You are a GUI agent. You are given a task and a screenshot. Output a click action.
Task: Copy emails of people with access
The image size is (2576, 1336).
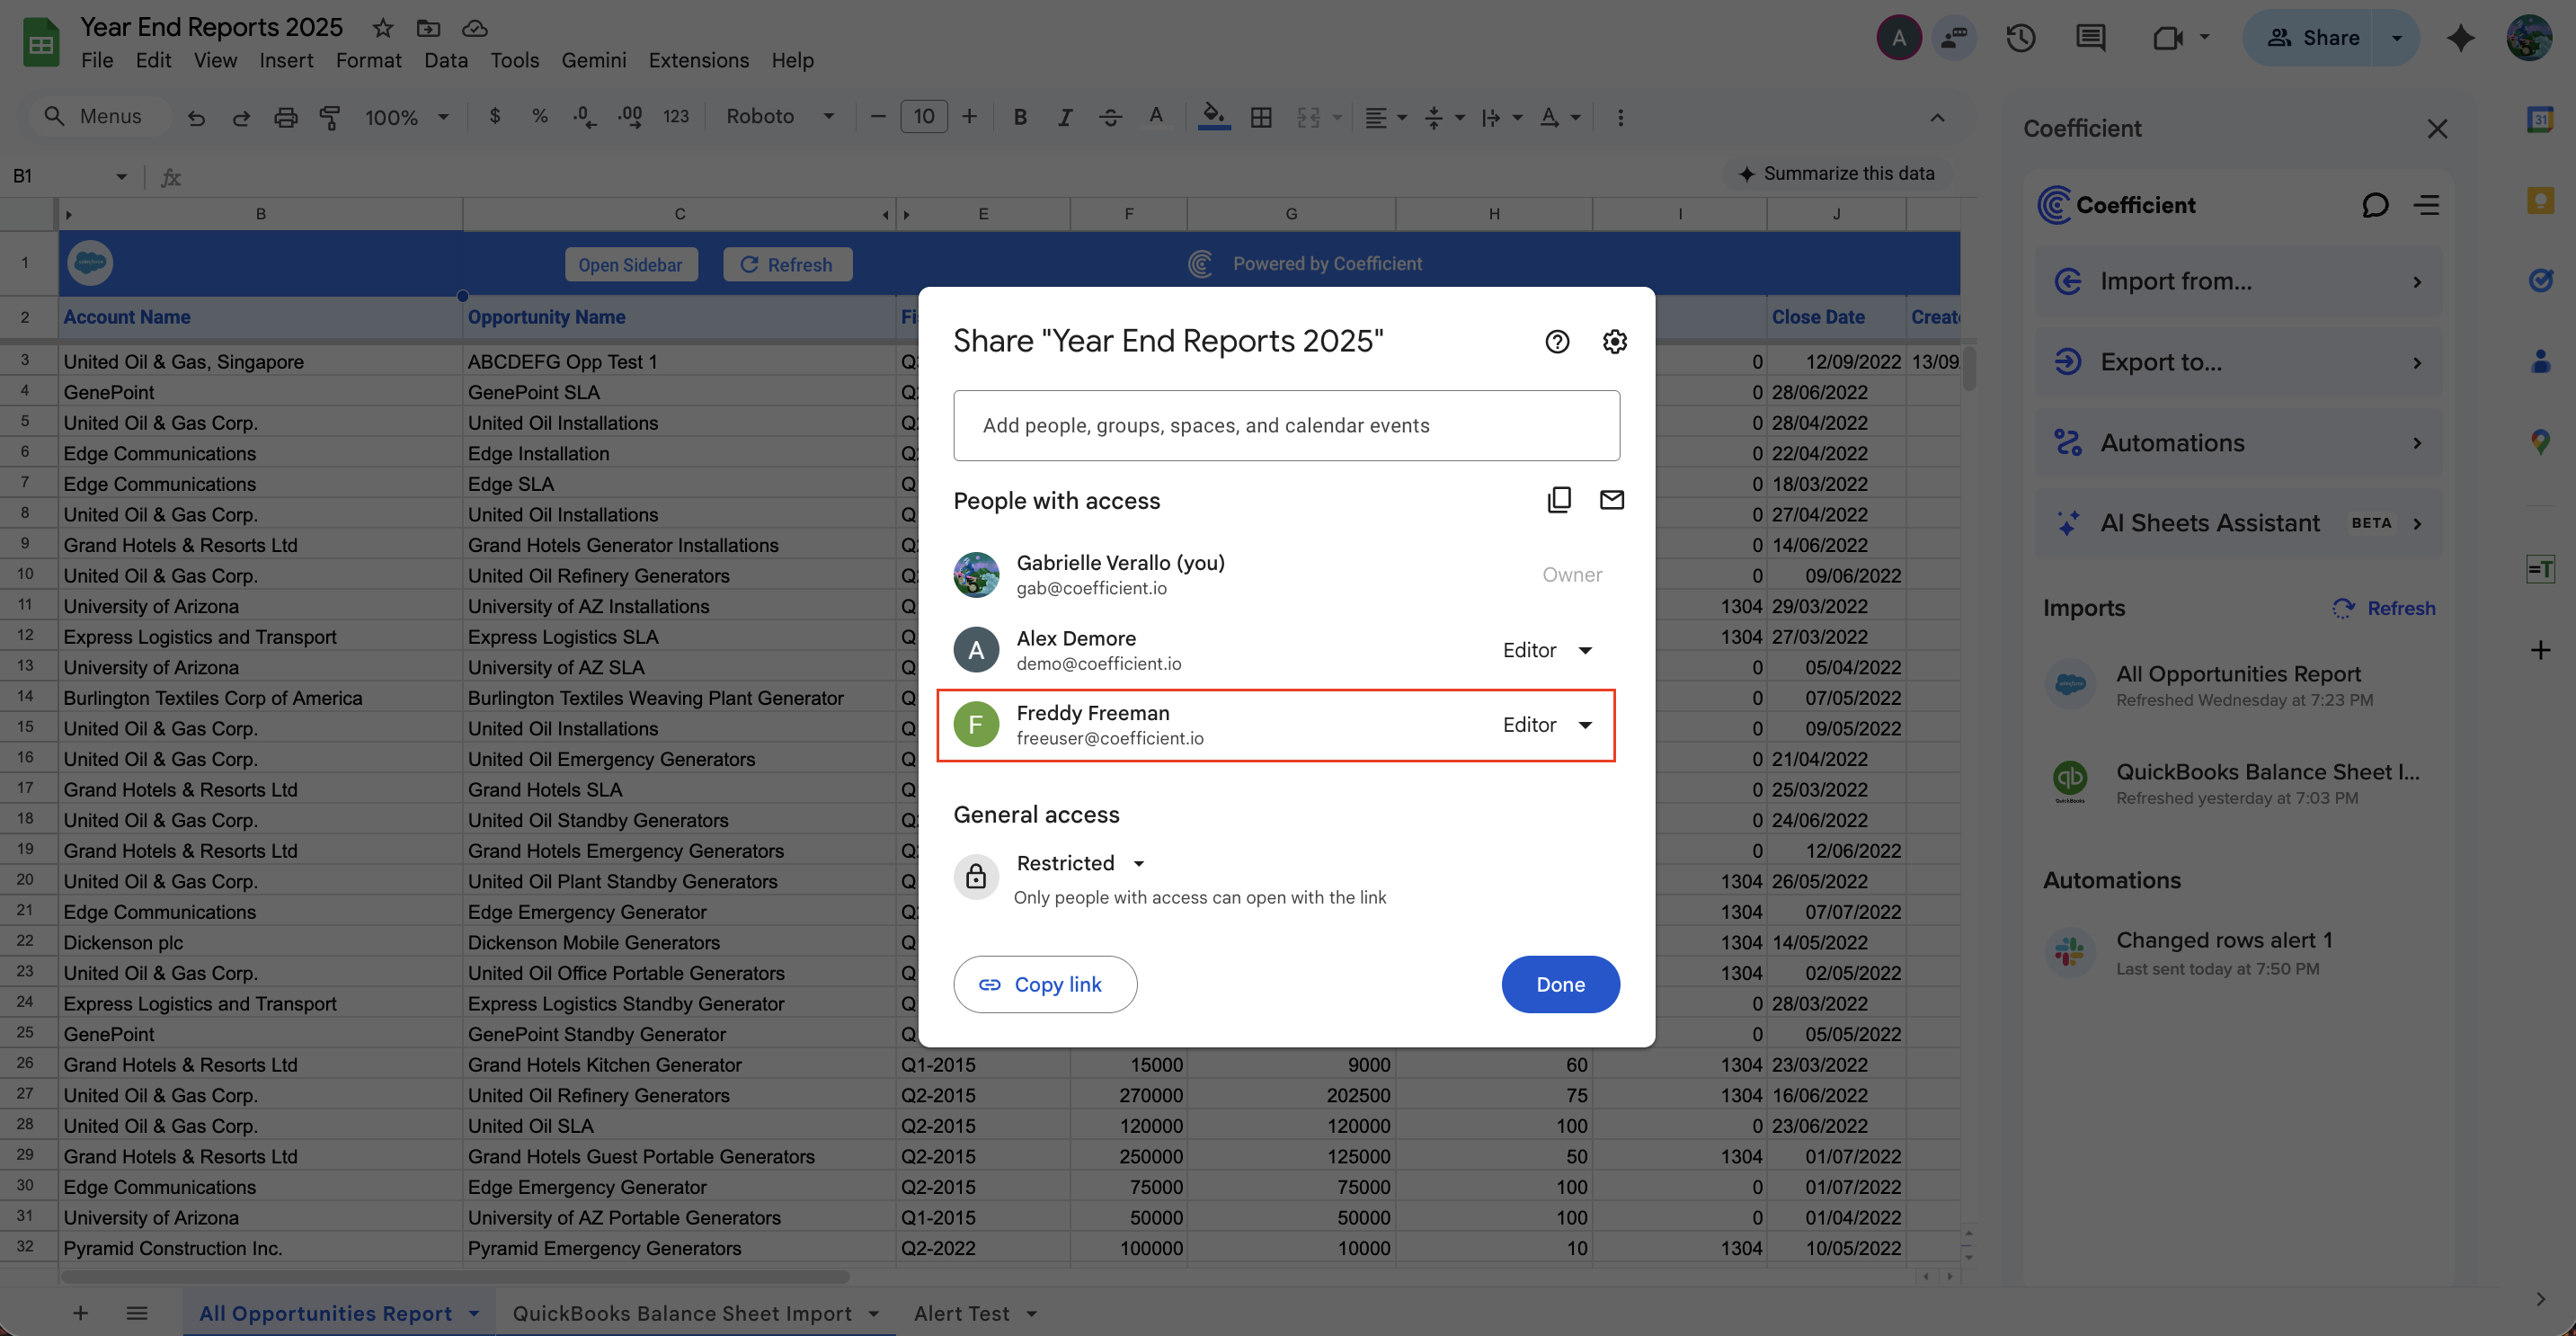coord(1559,500)
